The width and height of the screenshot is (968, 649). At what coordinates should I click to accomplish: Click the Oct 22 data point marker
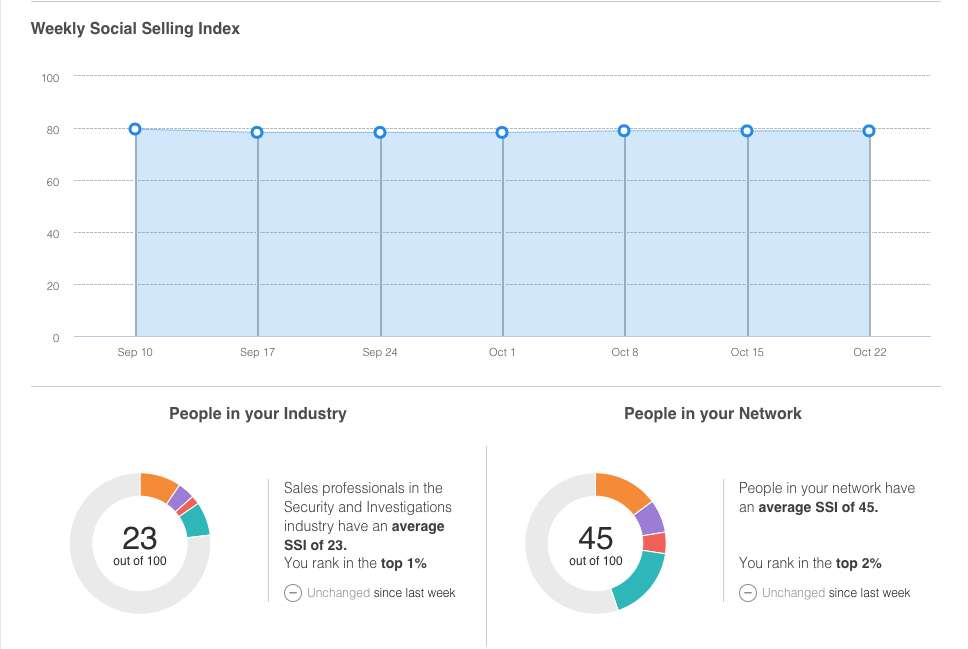click(x=869, y=131)
